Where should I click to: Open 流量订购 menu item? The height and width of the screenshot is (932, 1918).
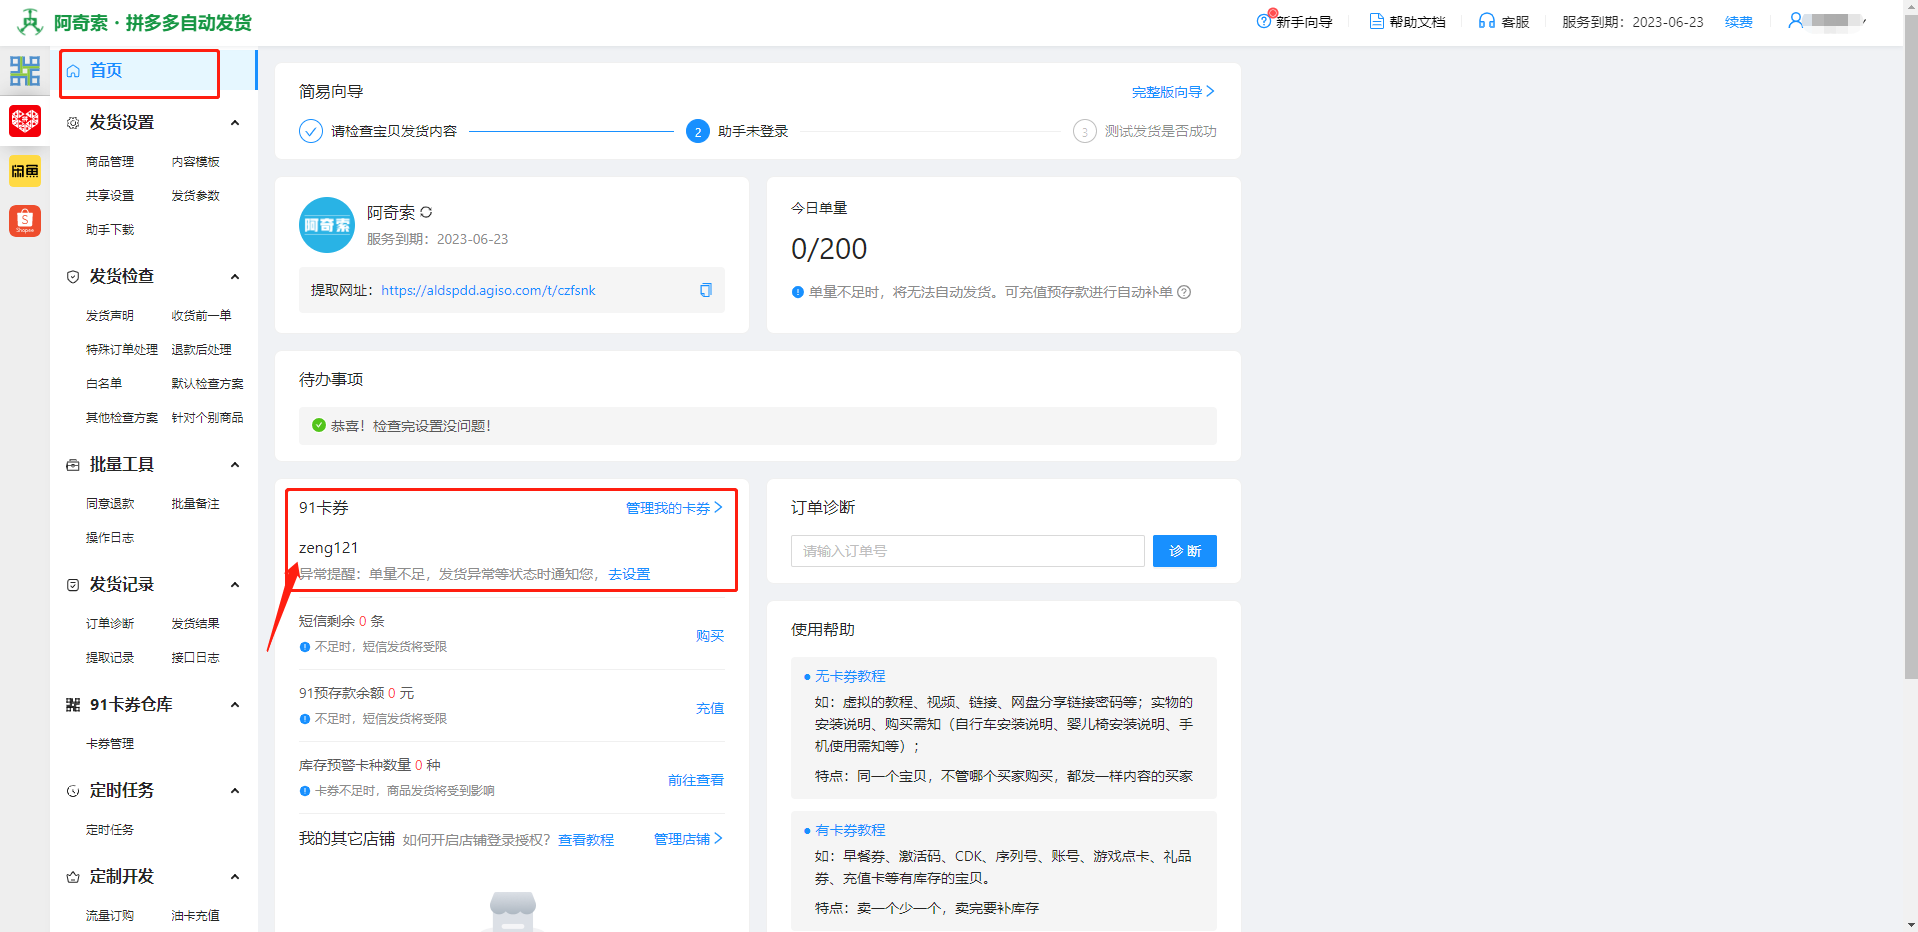point(110,915)
